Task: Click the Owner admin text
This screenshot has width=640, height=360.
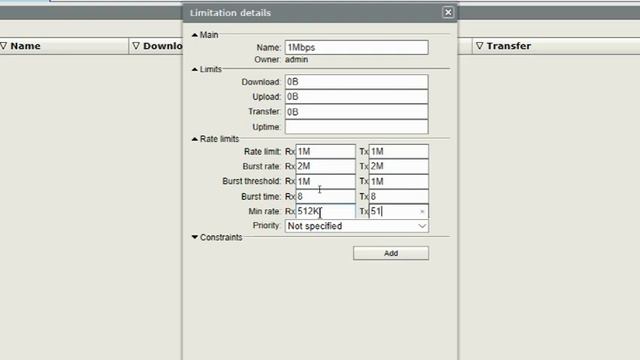Action: (296, 60)
